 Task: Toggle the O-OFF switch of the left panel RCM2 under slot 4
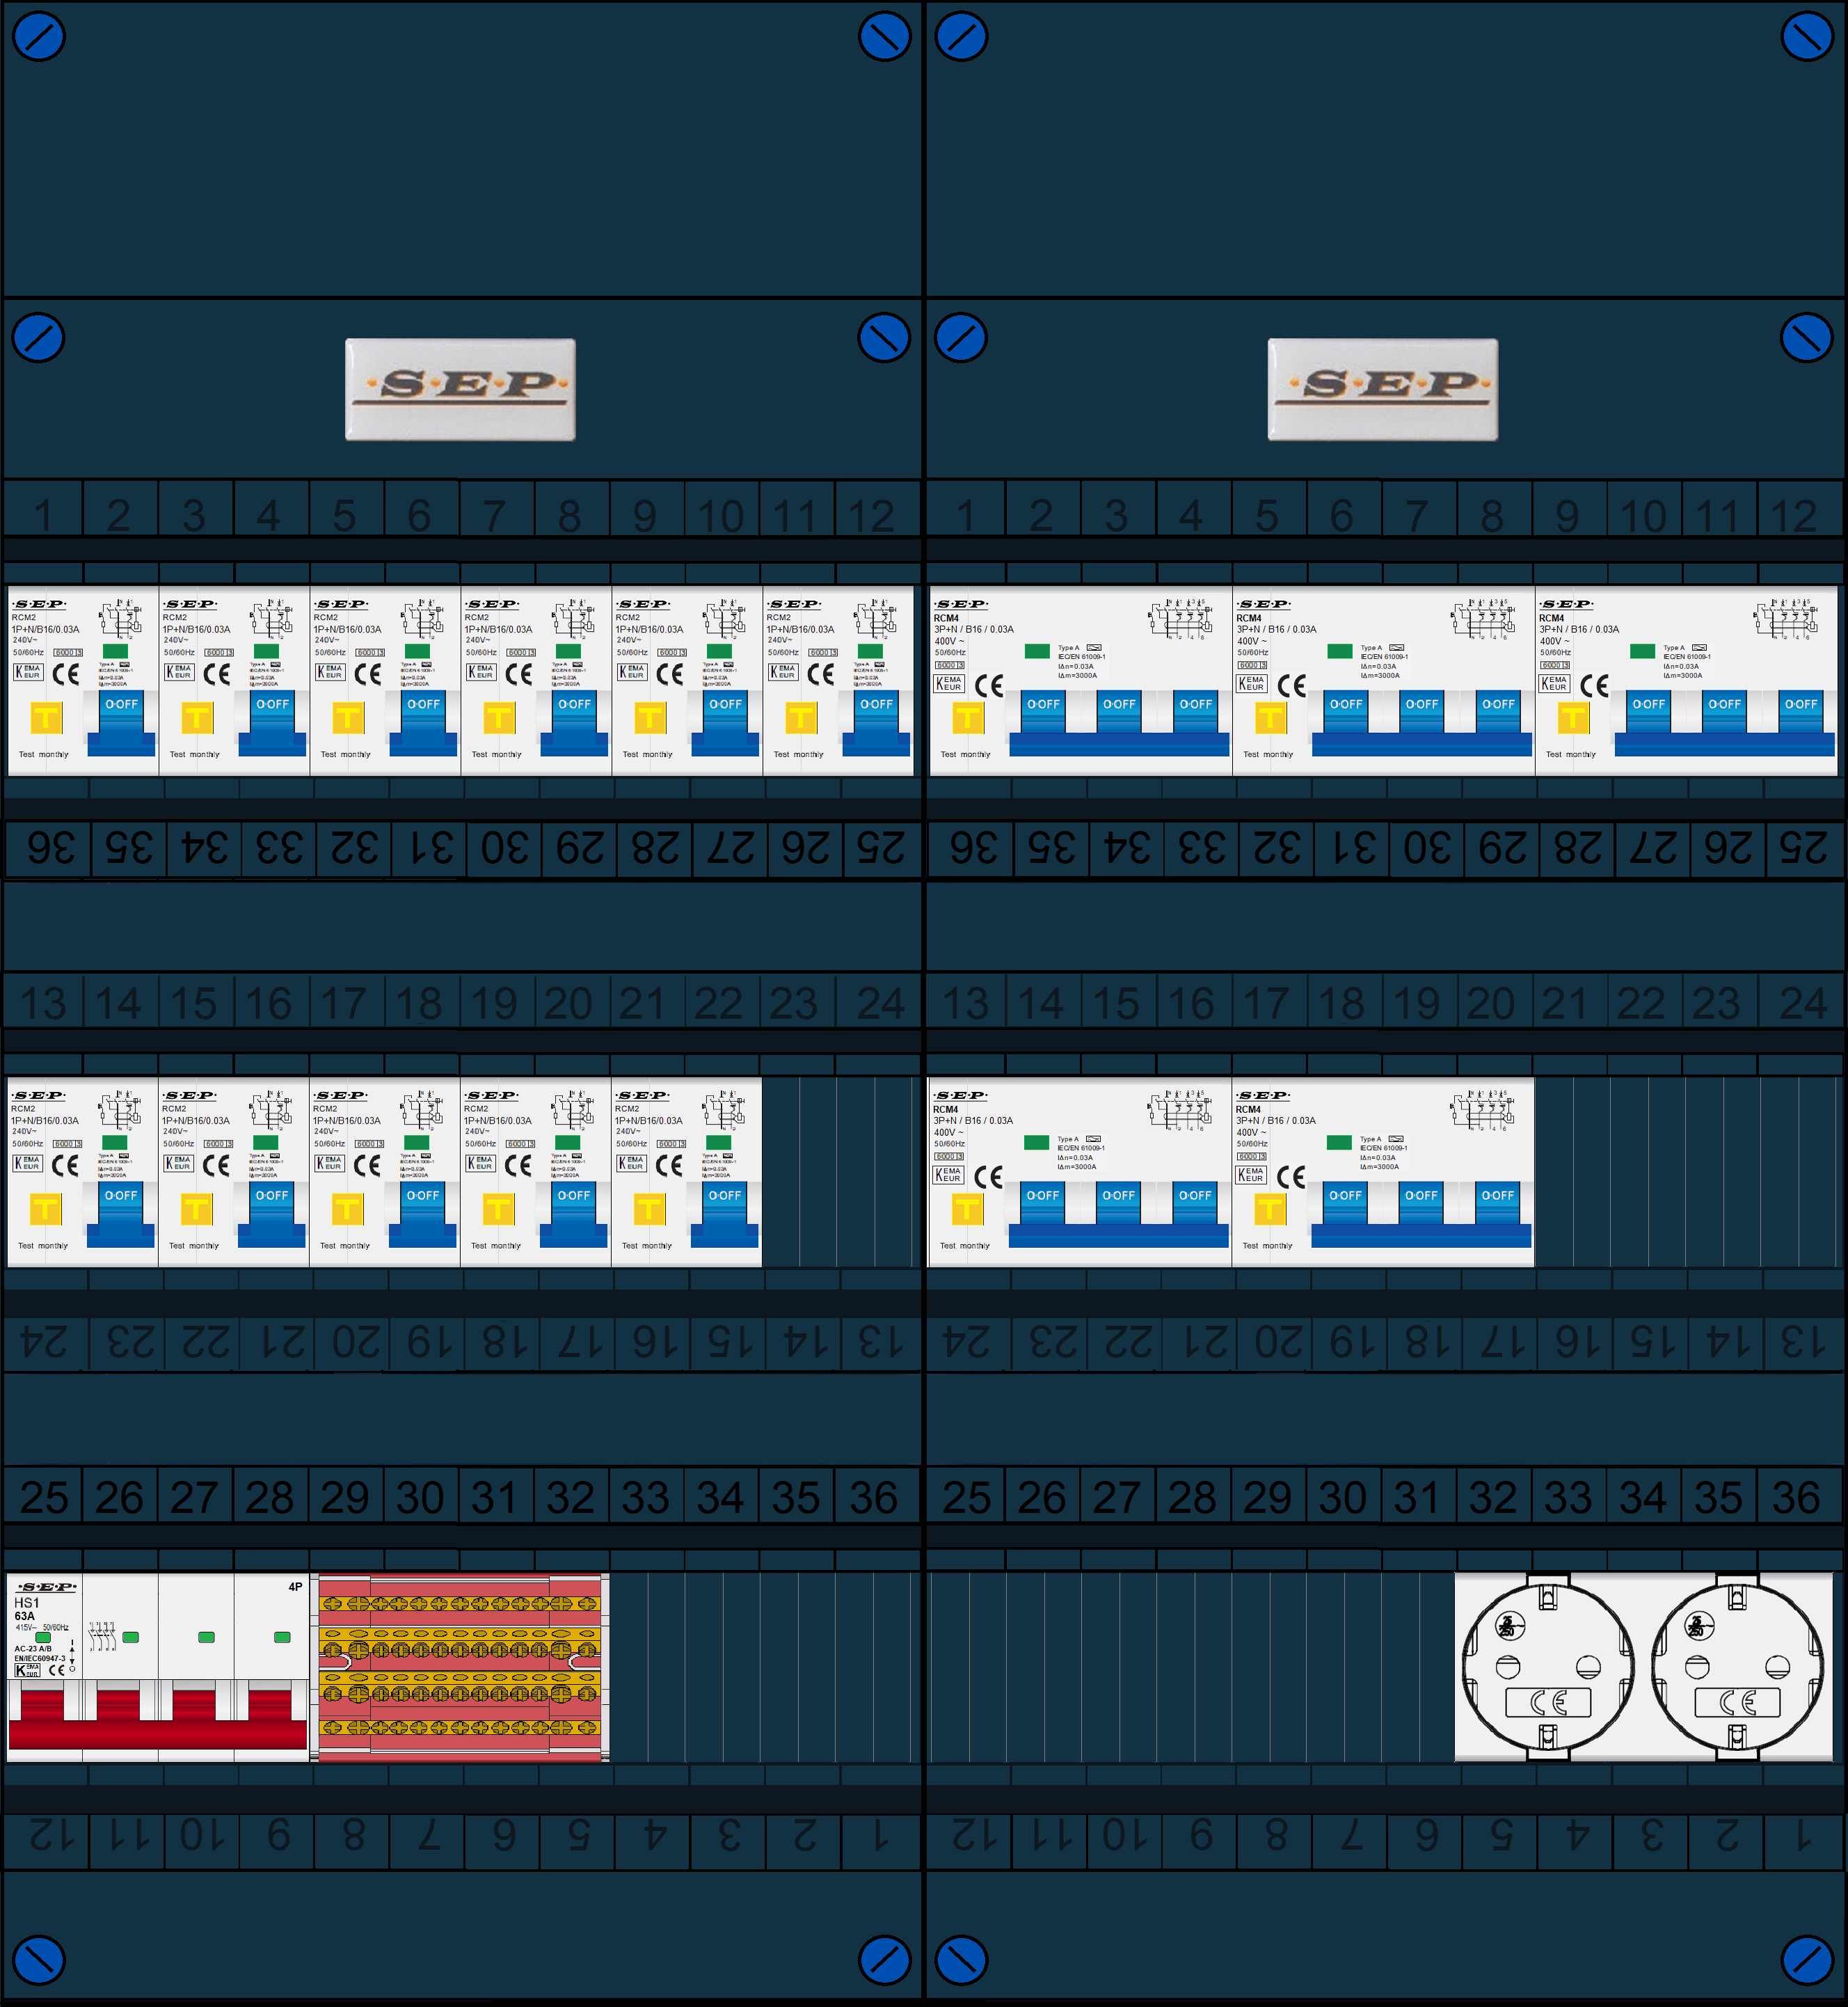point(273,722)
